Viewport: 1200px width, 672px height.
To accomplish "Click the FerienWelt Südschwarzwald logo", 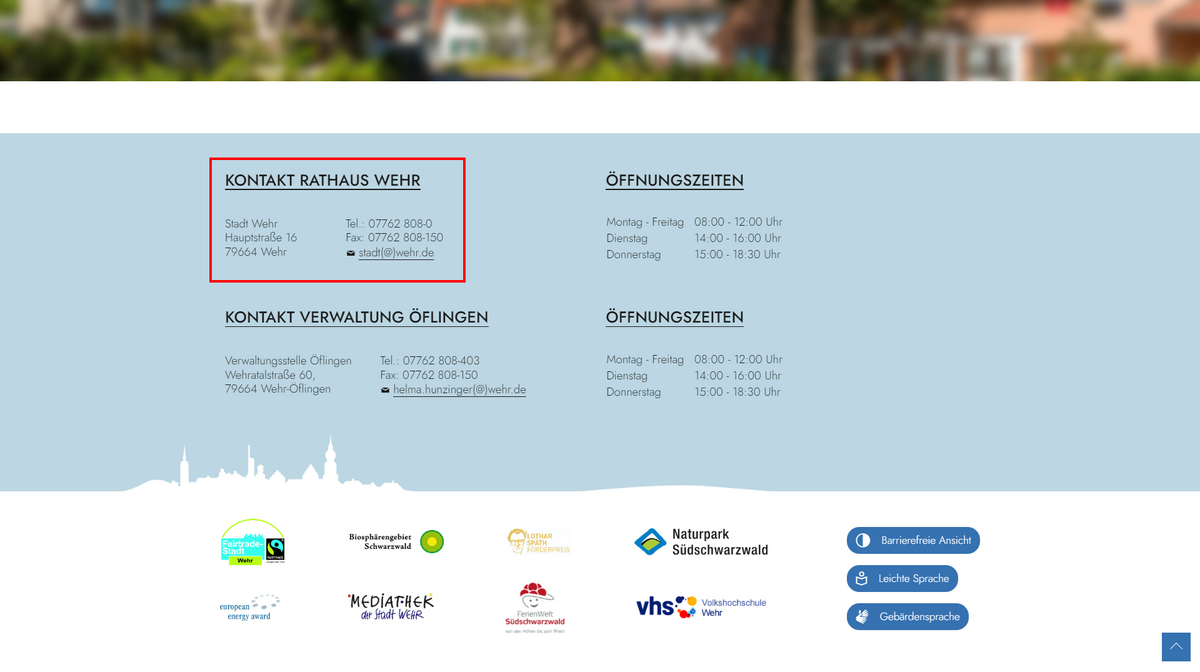I will coord(535,608).
